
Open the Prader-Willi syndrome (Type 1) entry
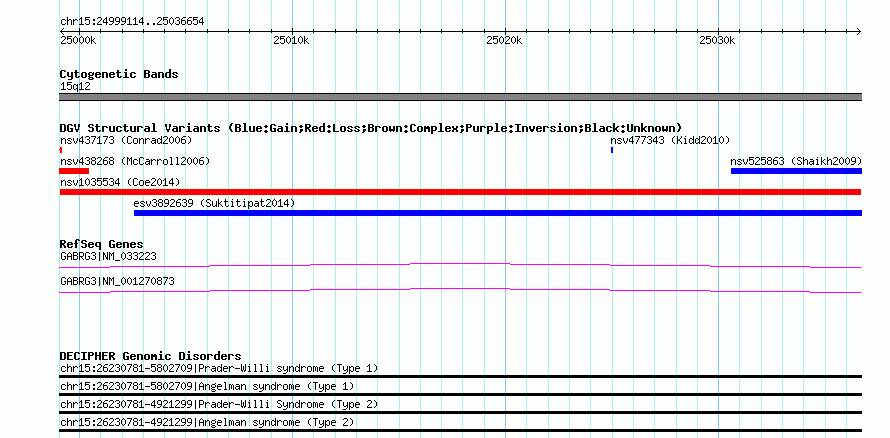coord(219,368)
